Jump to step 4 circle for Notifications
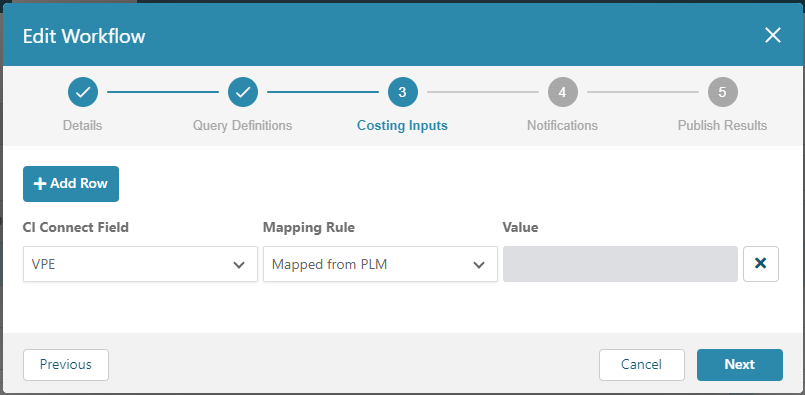The height and width of the screenshot is (395, 805). pyautogui.click(x=563, y=92)
